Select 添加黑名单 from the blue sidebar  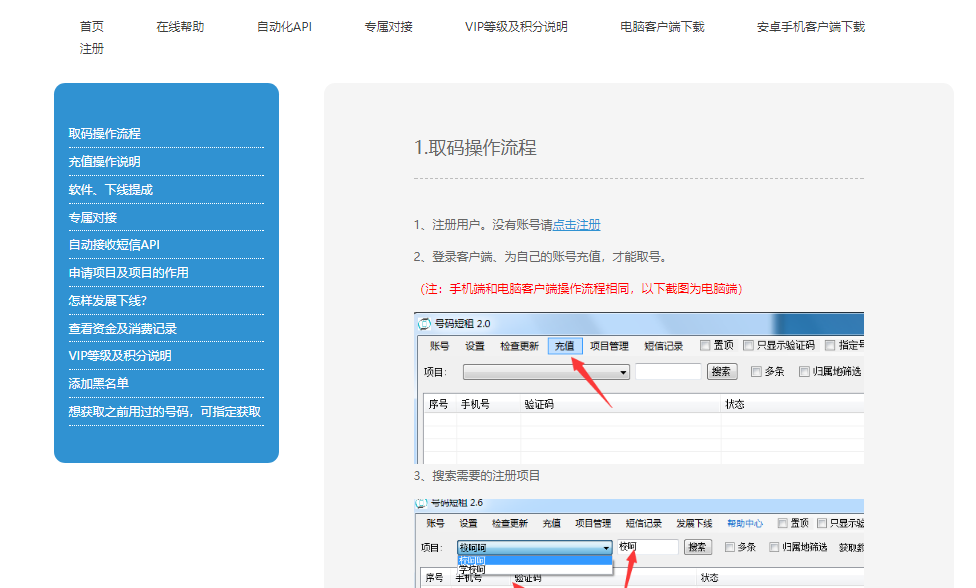[x=99, y=384]
